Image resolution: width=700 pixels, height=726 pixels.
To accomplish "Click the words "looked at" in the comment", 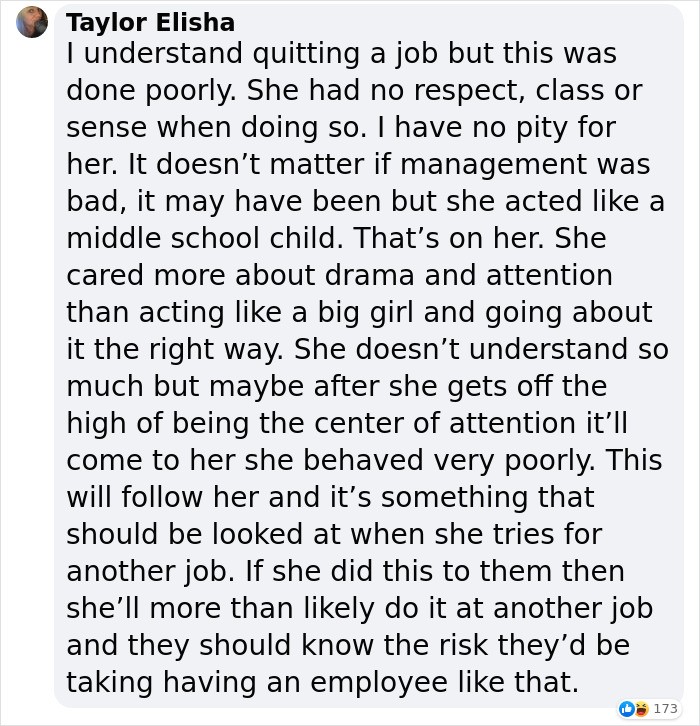I will (276, 534).
